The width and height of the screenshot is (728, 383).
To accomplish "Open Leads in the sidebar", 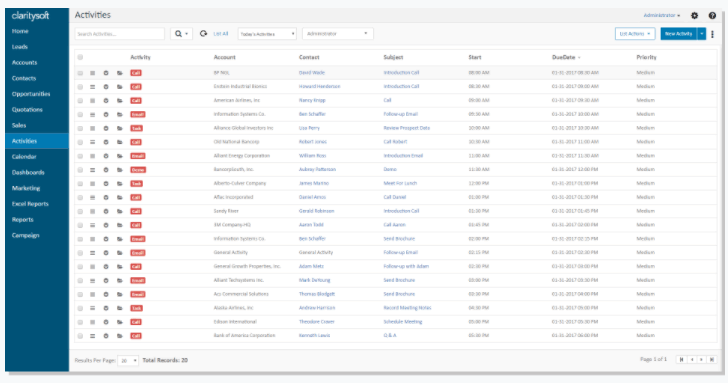I will 20,47.
